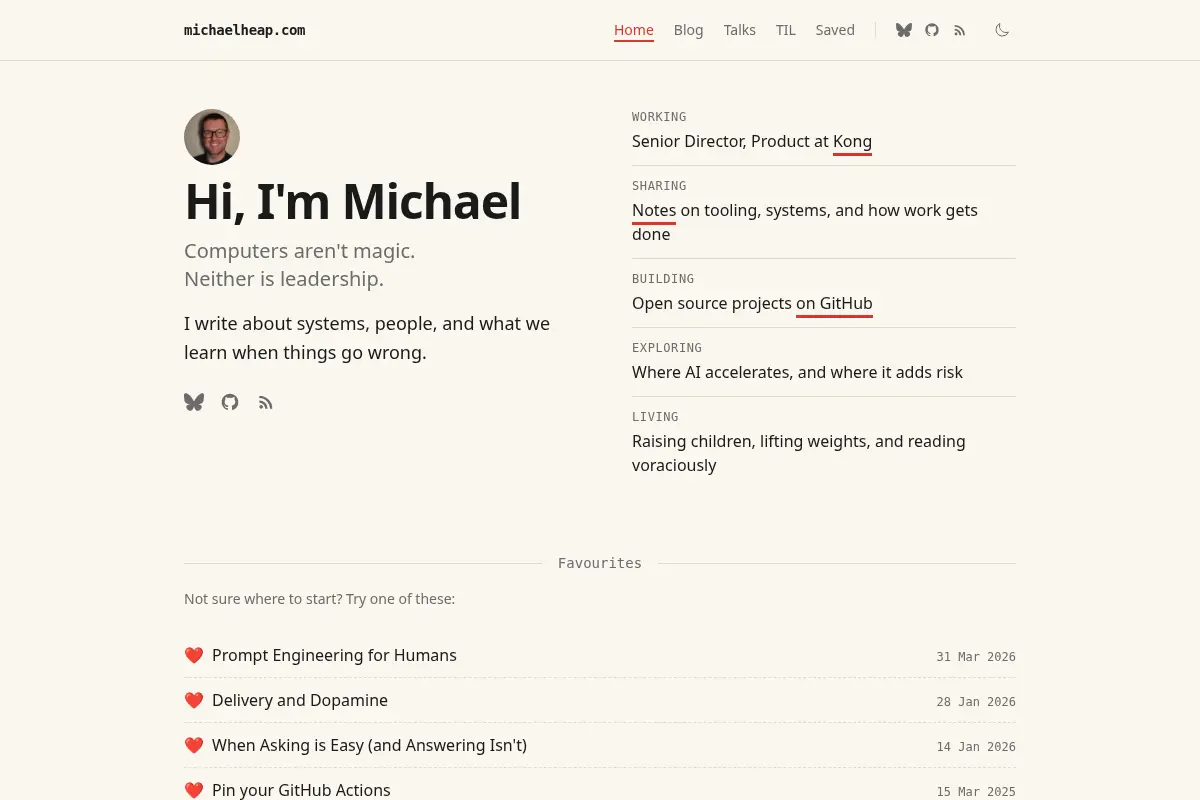The height and width of the screenshot is (800, 1200).
Task: Open 'Pin your GitHub Actions' post
Action: 301,790
